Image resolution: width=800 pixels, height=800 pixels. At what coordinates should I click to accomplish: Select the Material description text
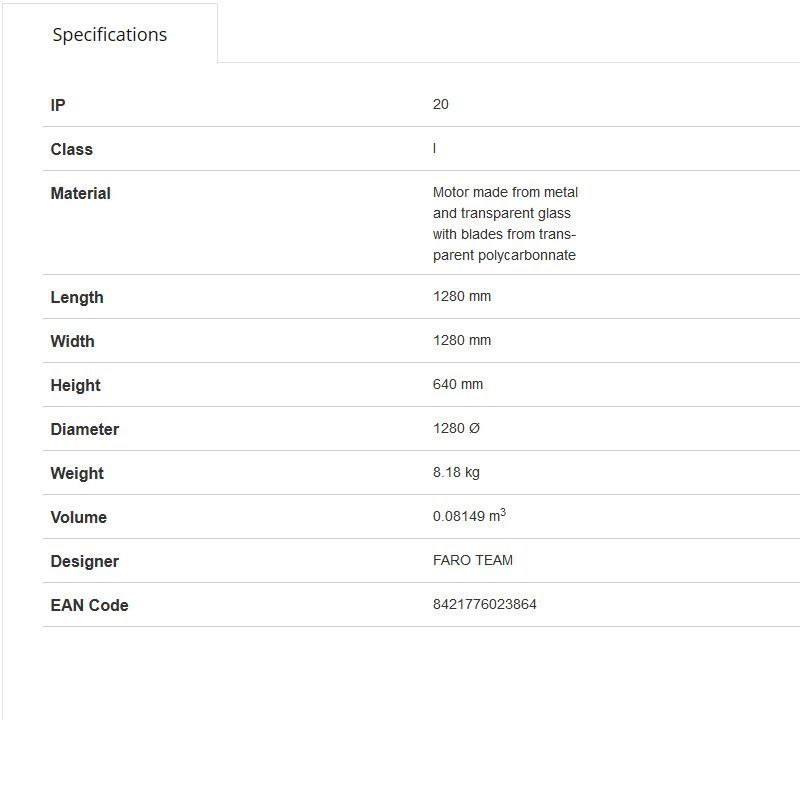coord(505,223)
